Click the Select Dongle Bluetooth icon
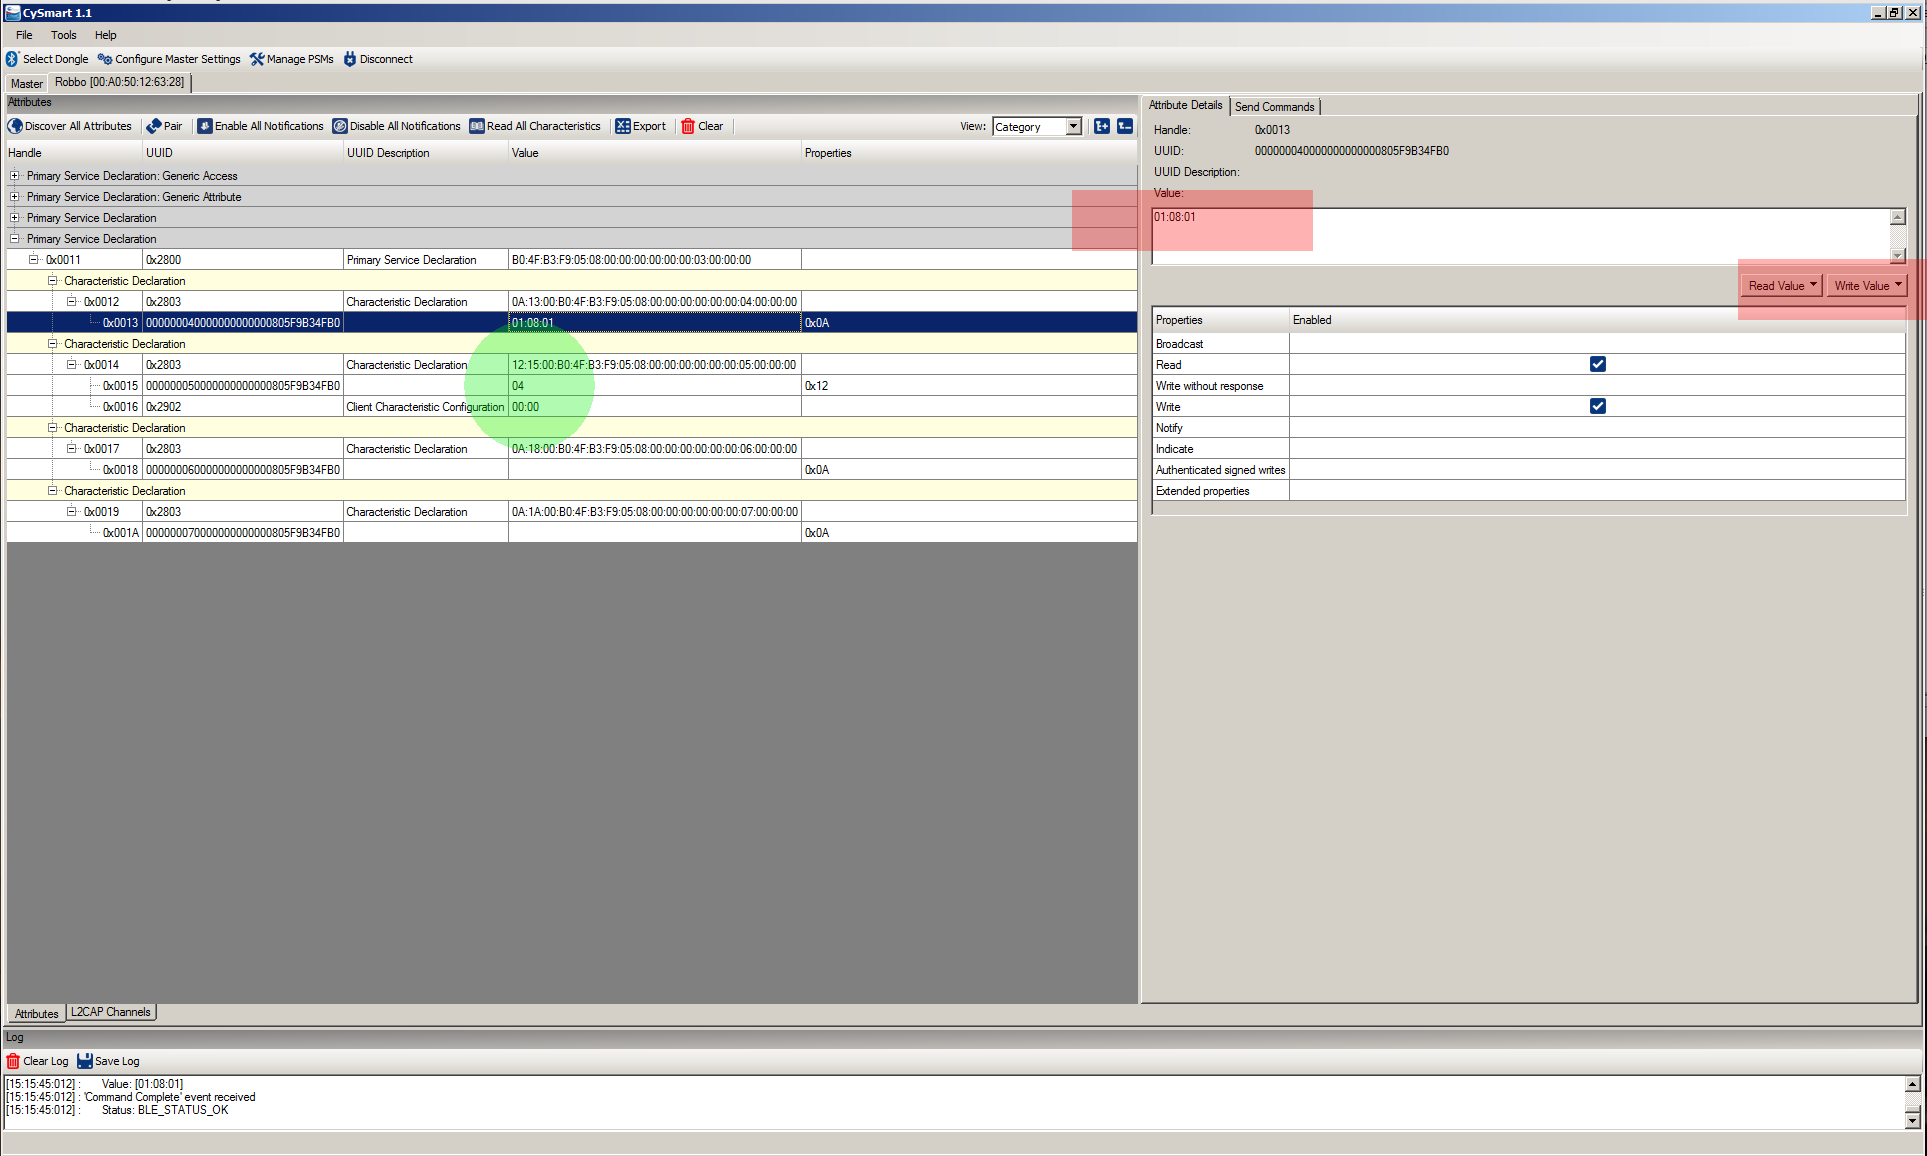1927x1156 pixels. click(x=12, y=59)
